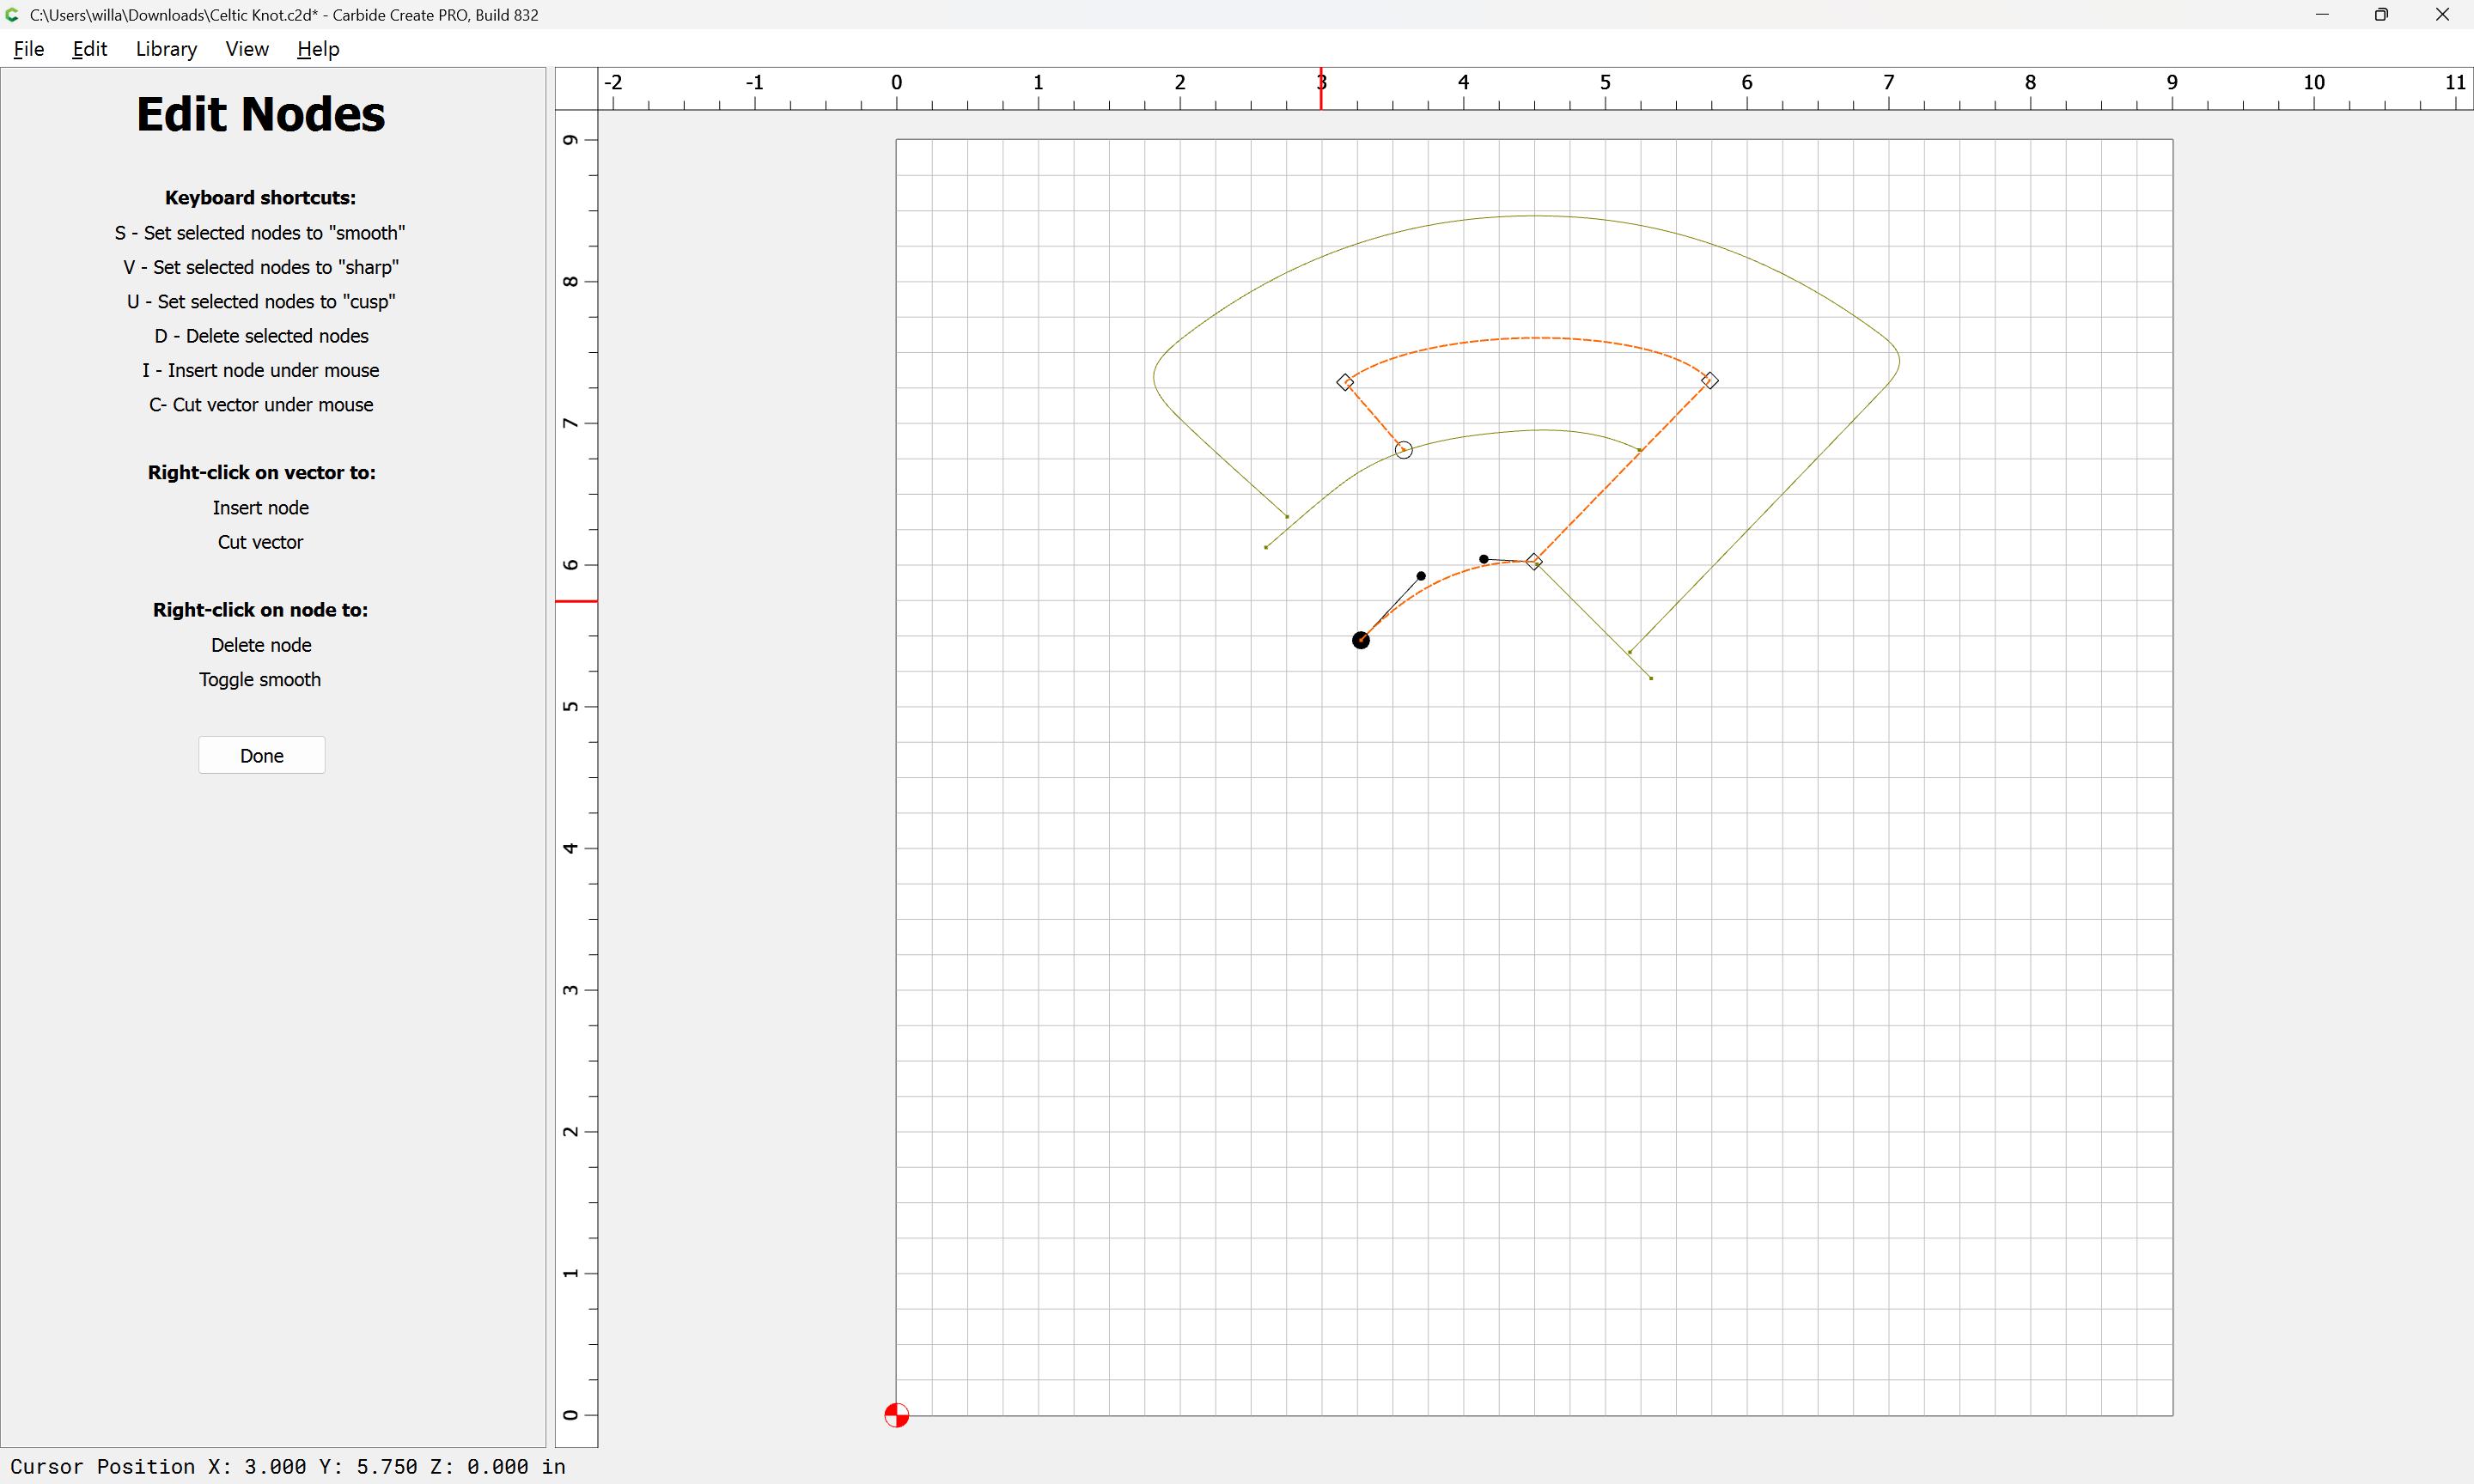Click the red cursor marker on vertical ruler
This screenshot has height=1484, width=2474.
(x=576, y=601)
